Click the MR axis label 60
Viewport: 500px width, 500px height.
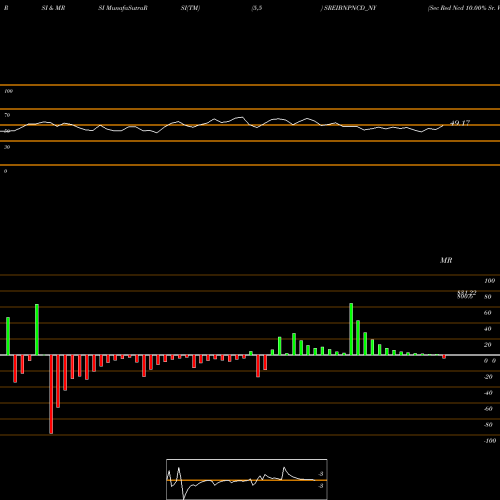click(488, 313)
